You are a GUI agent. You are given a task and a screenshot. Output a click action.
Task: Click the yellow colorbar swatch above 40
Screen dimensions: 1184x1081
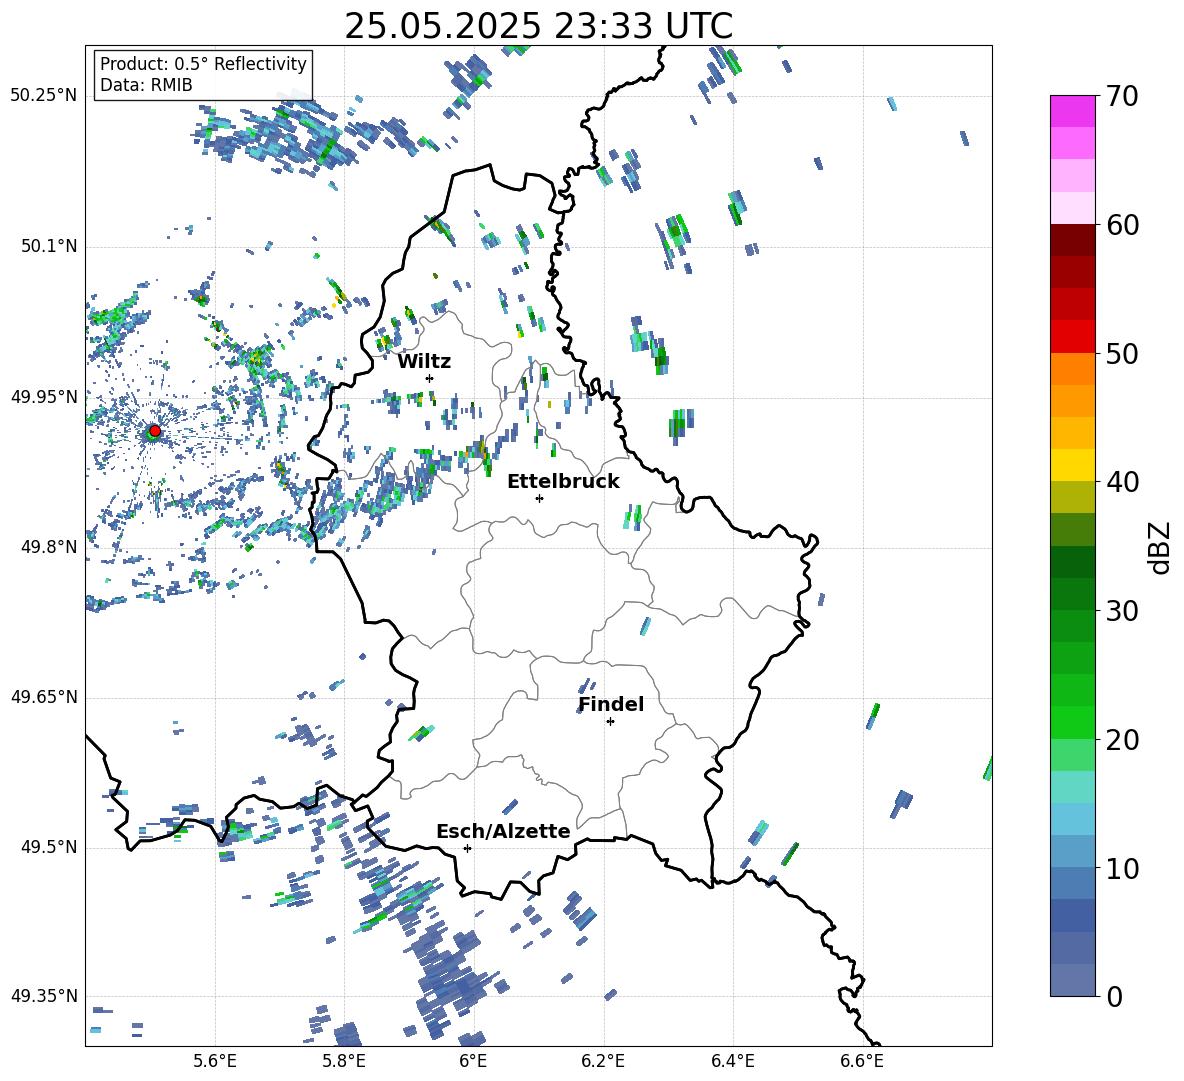click(1072, 465)
